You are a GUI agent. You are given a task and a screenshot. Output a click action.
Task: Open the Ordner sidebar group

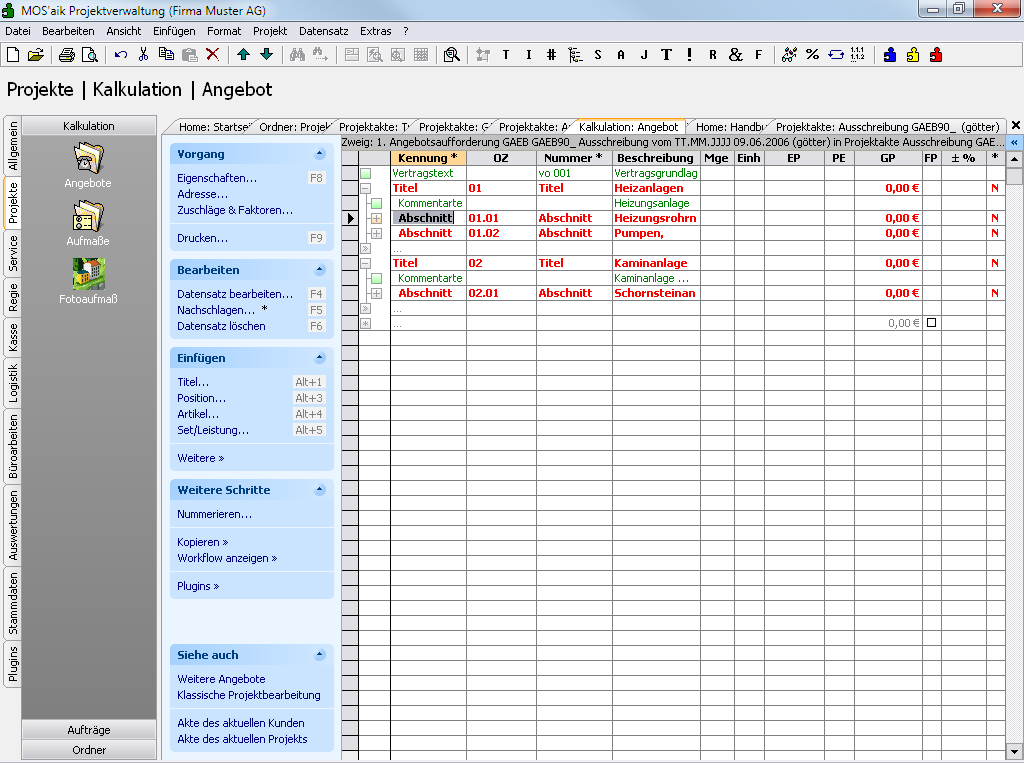point(89,750)
